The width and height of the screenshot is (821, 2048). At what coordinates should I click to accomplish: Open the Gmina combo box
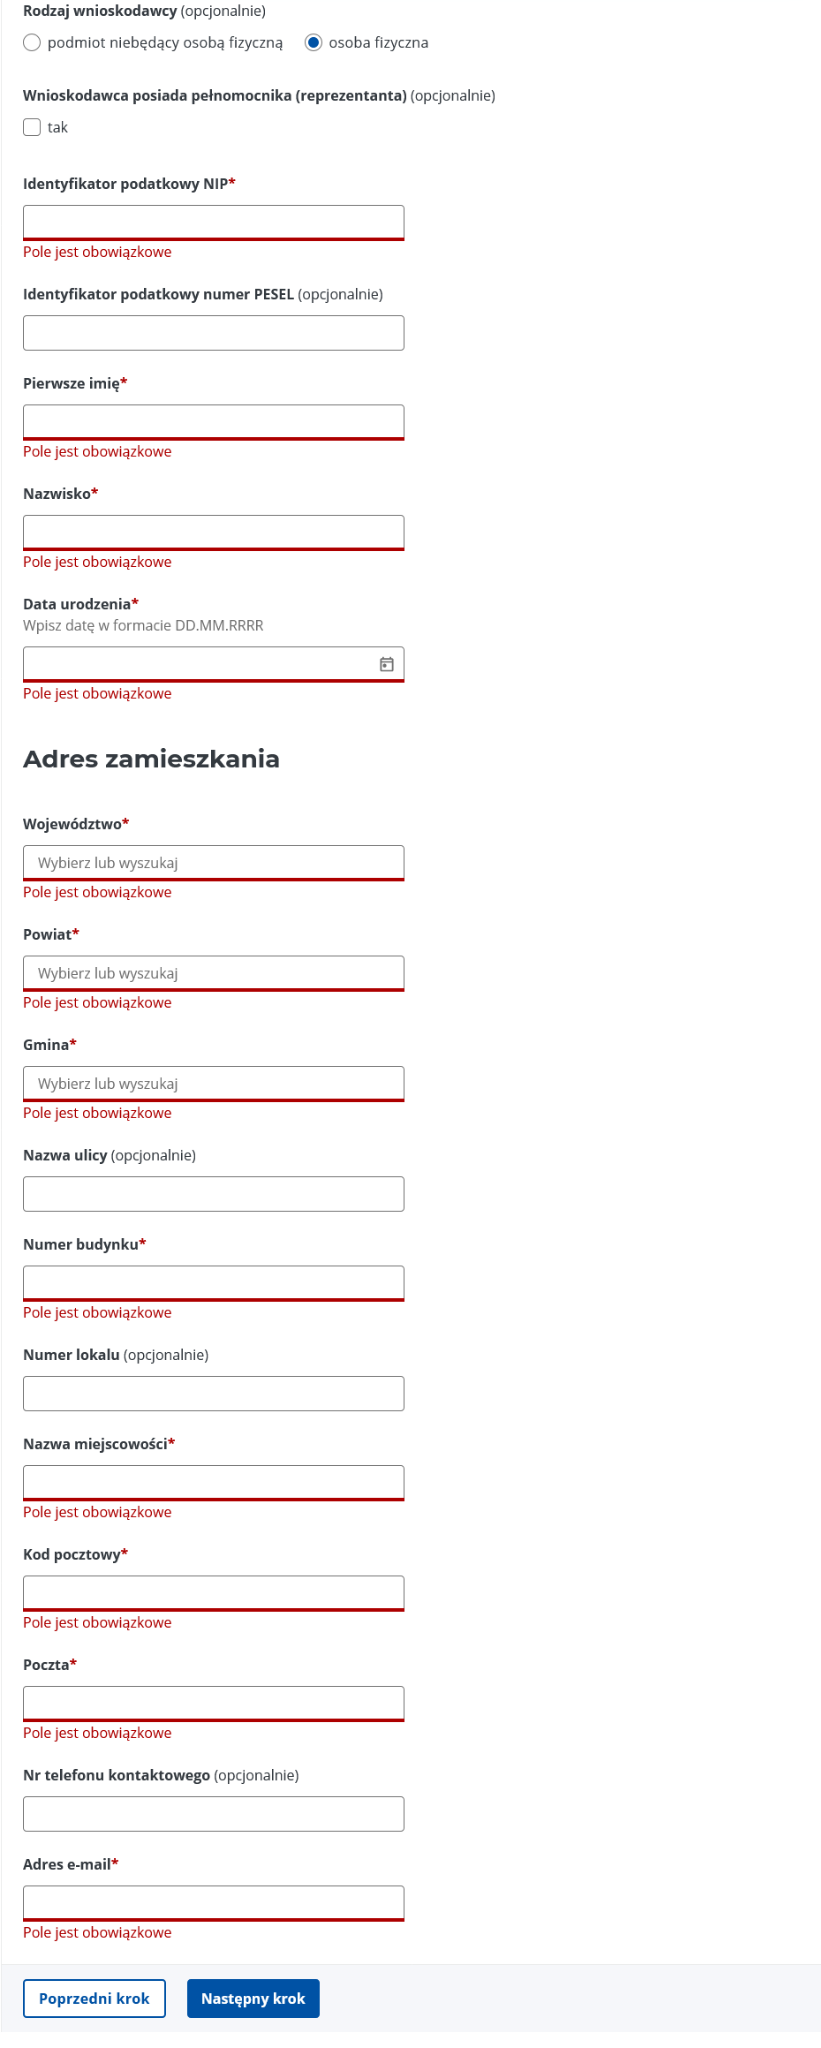pyautogui.click(x=214, y=1084)
